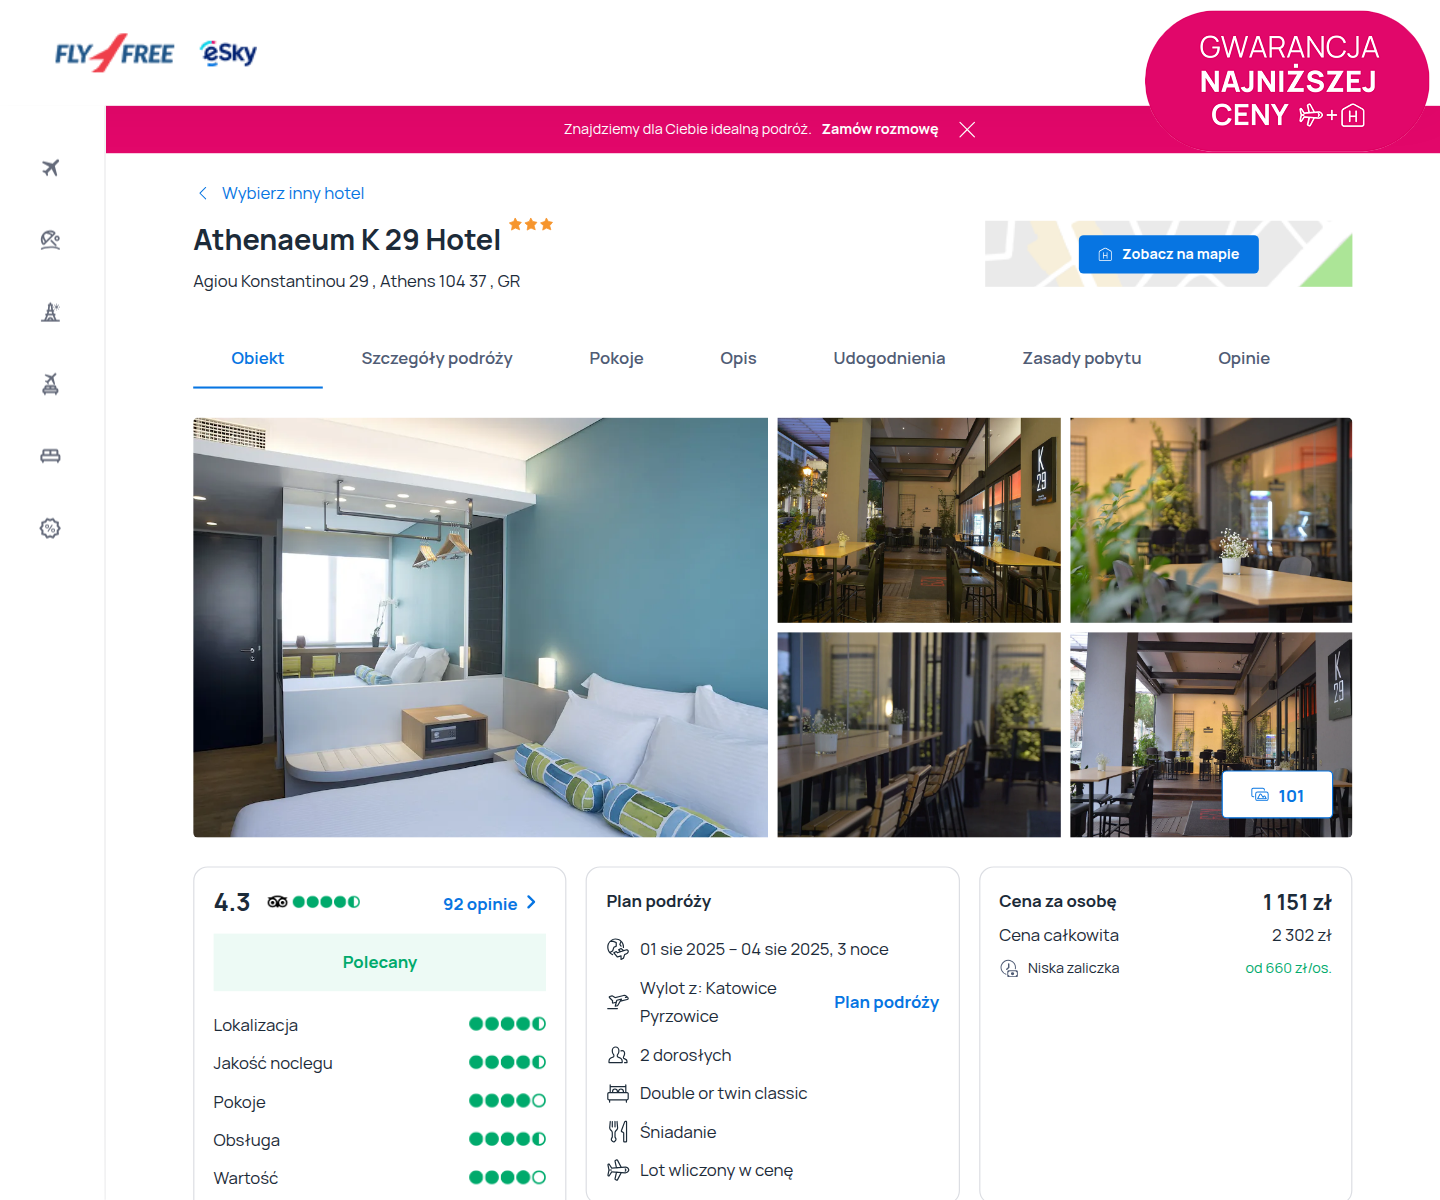
Task: Go back with Wybierz inny hotel chevron
Action: click(x=203, y=193)
